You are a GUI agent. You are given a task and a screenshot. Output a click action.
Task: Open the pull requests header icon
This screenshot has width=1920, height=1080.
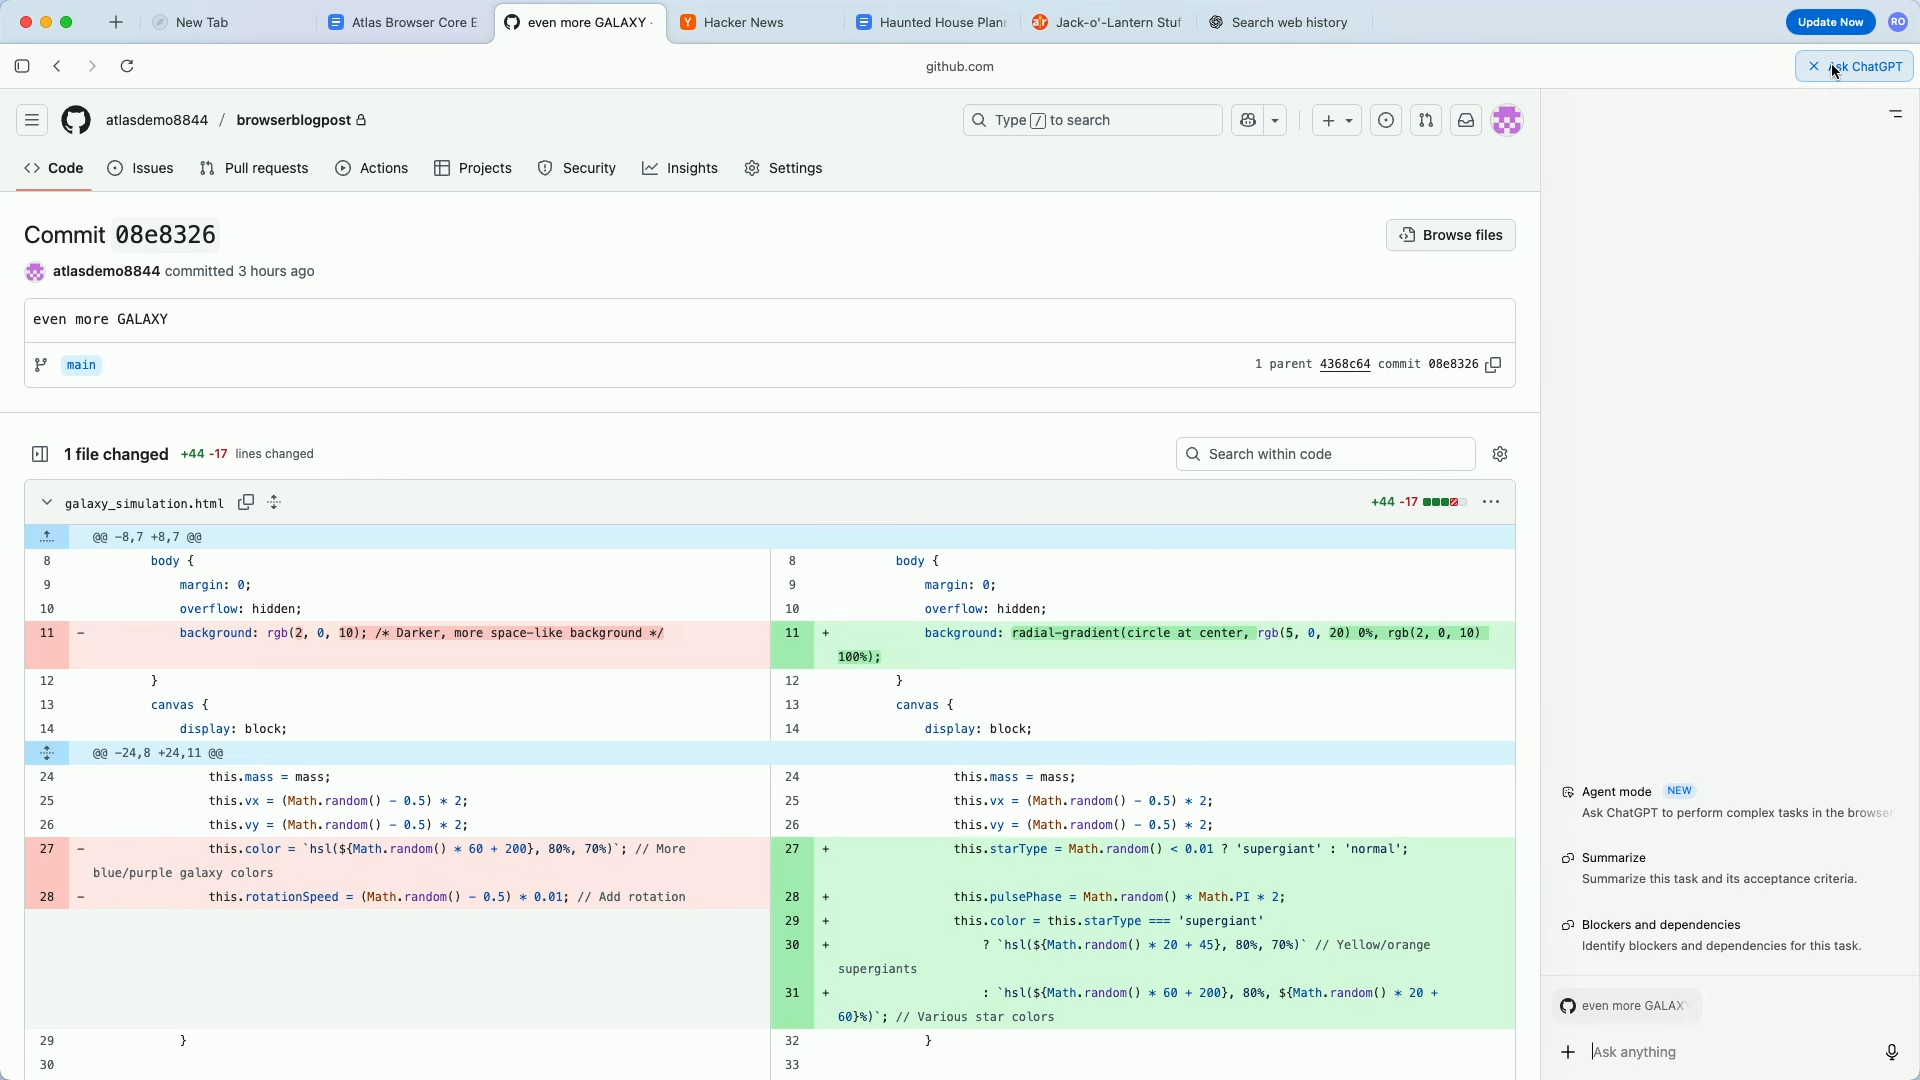1426,120
